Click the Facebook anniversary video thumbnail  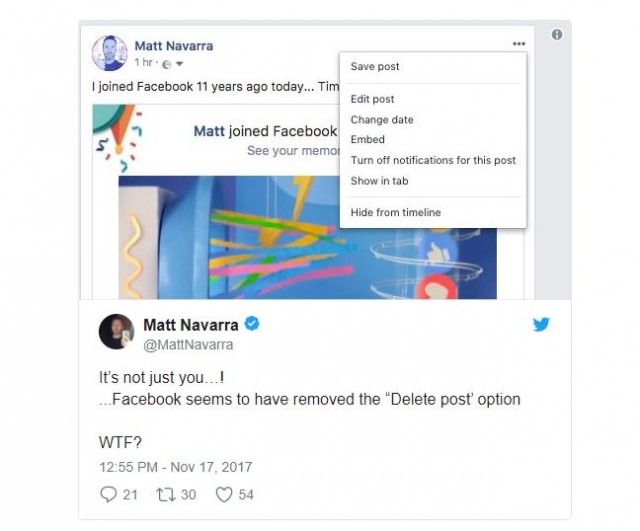[x=307, y=237]
